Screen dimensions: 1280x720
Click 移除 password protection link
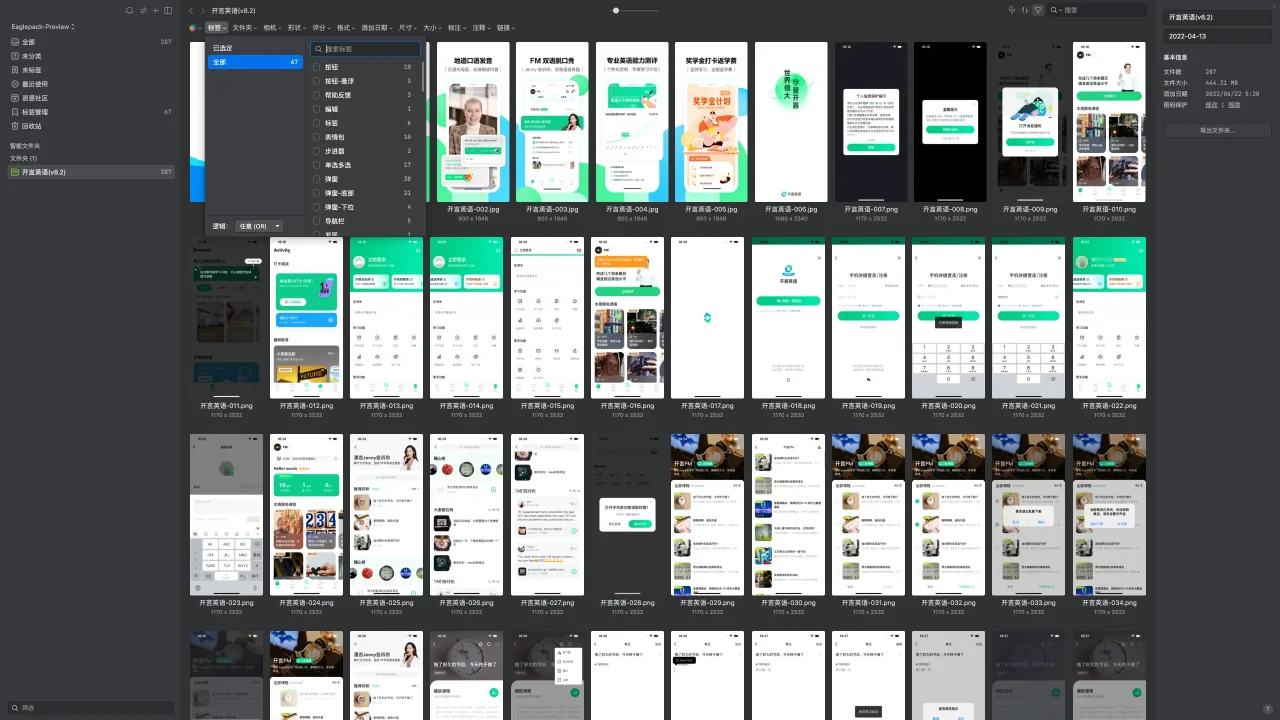click(1234, 105)
